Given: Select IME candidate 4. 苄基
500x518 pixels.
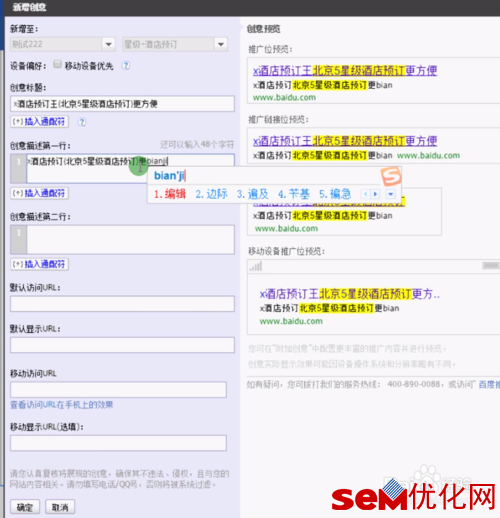Looking at the screenshot, I should click(x=294, y=194).
